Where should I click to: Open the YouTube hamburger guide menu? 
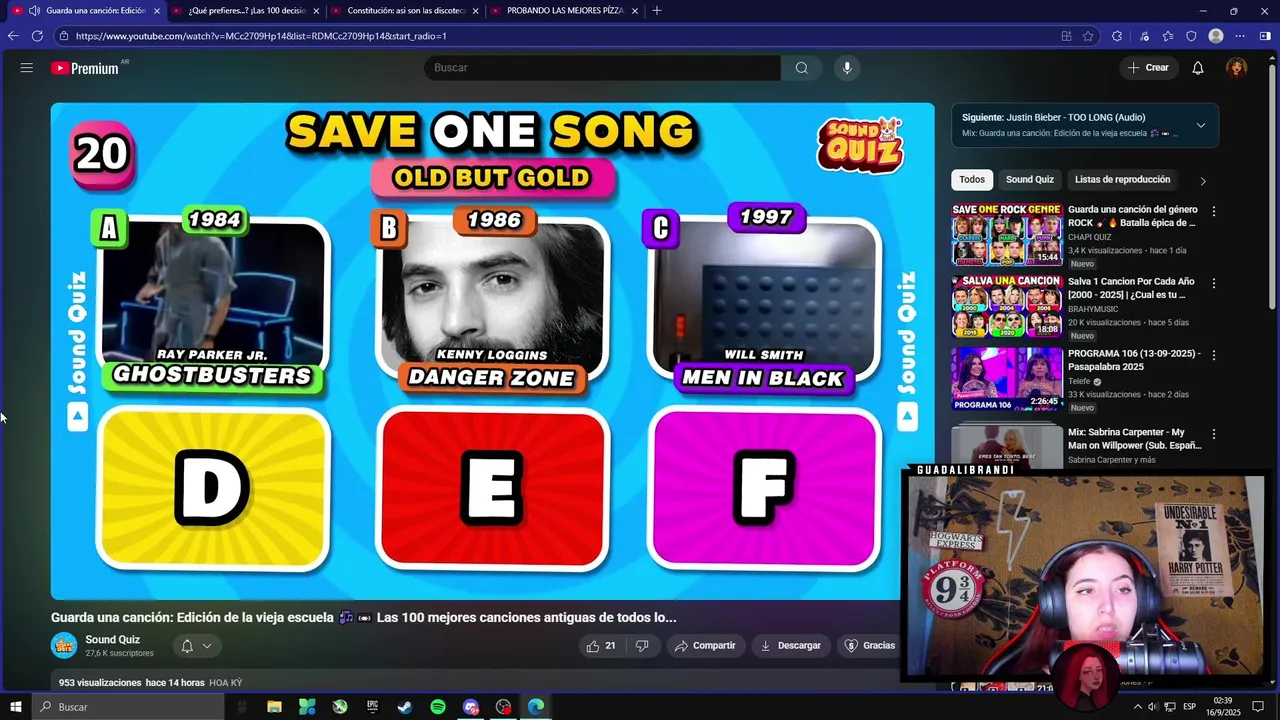pyautogui.click(x=27, y=68)
